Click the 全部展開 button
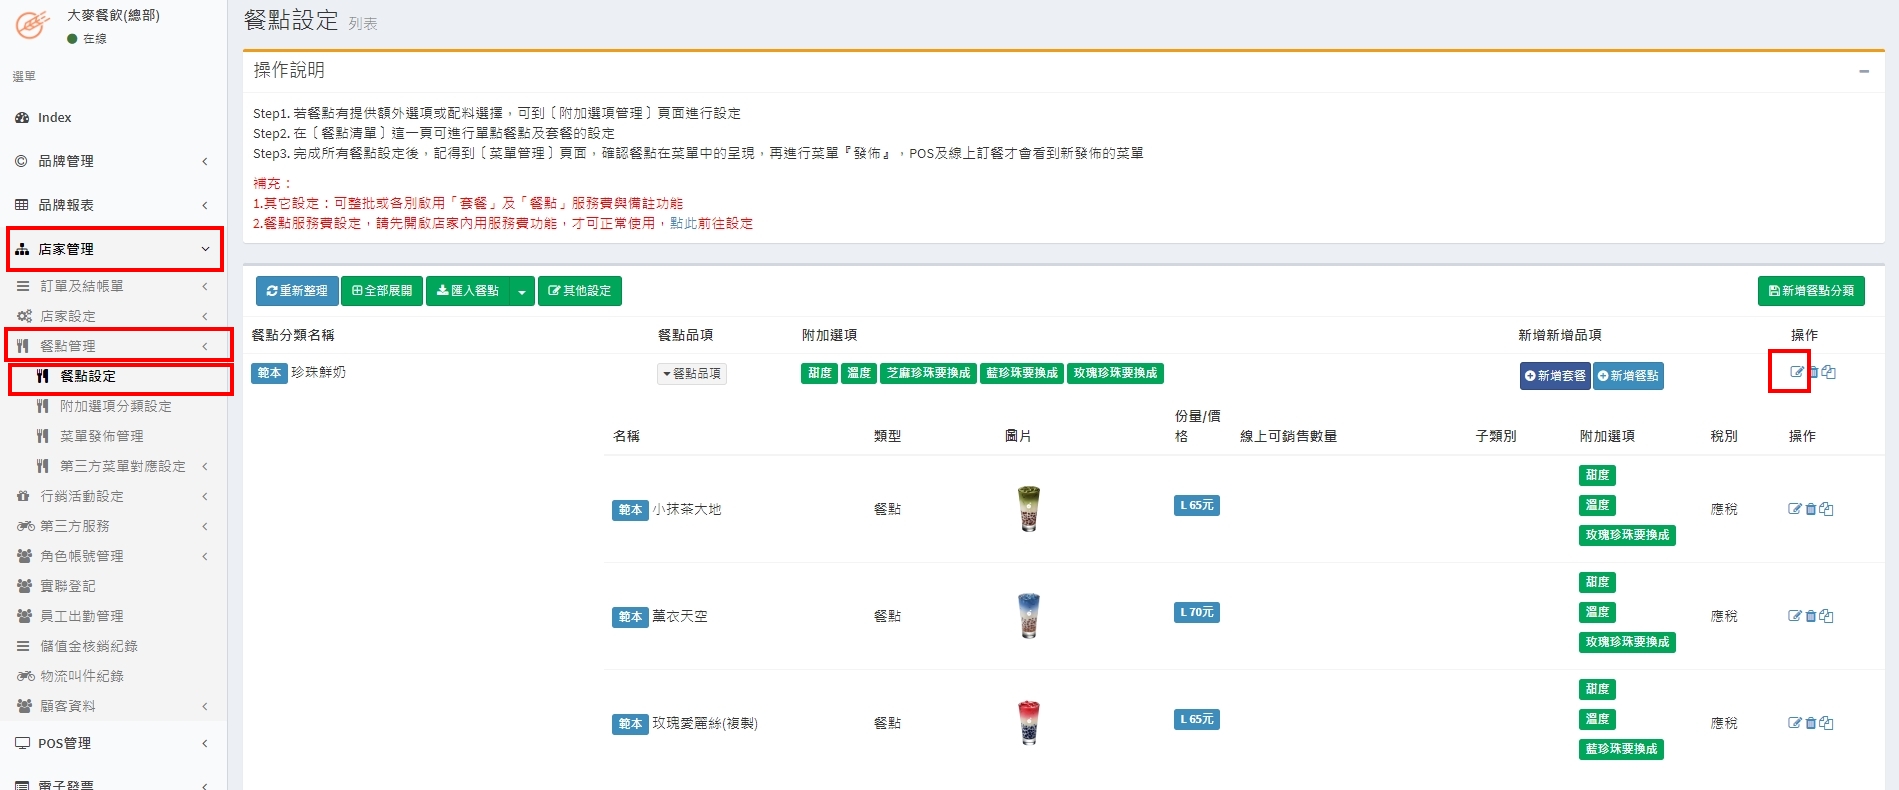 coord(382,291)
